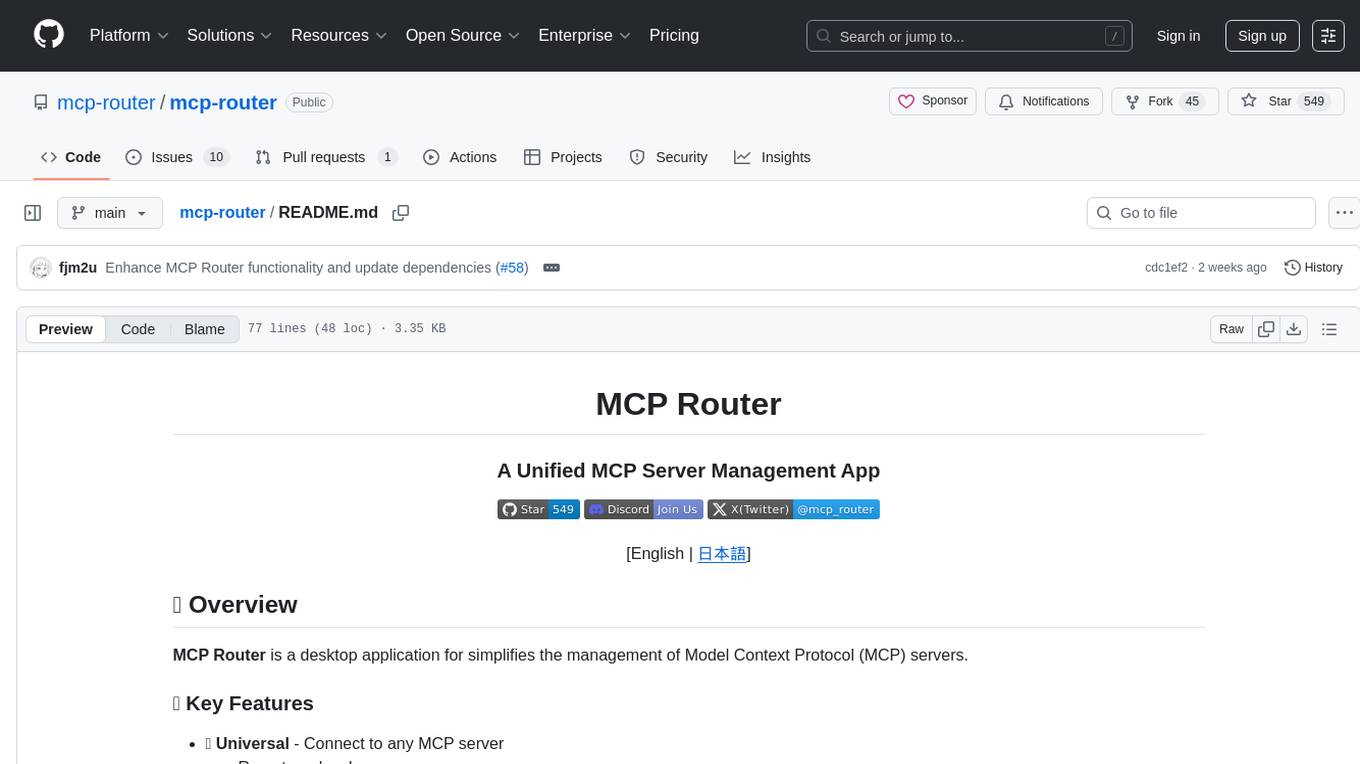Switch to the Actions tab
Image resolution: width=1360 pixels, height=764 pixels.
460,157
